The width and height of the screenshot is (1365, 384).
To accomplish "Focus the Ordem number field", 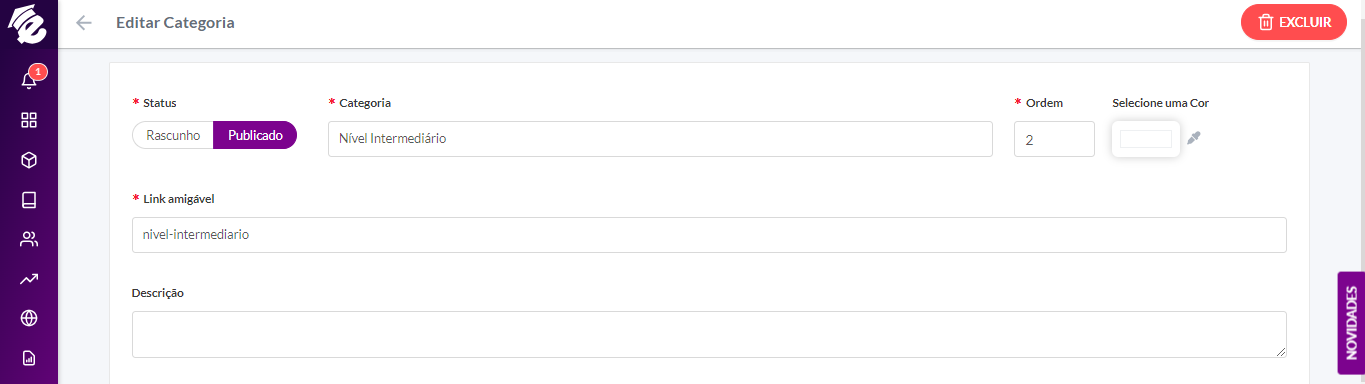I will tap(1054, 139).
